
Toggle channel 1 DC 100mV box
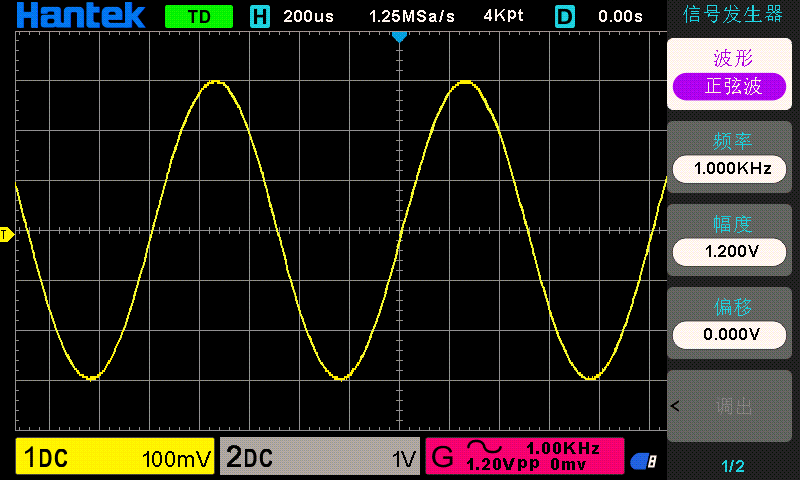pyautogui.click(x=115, y=458)
